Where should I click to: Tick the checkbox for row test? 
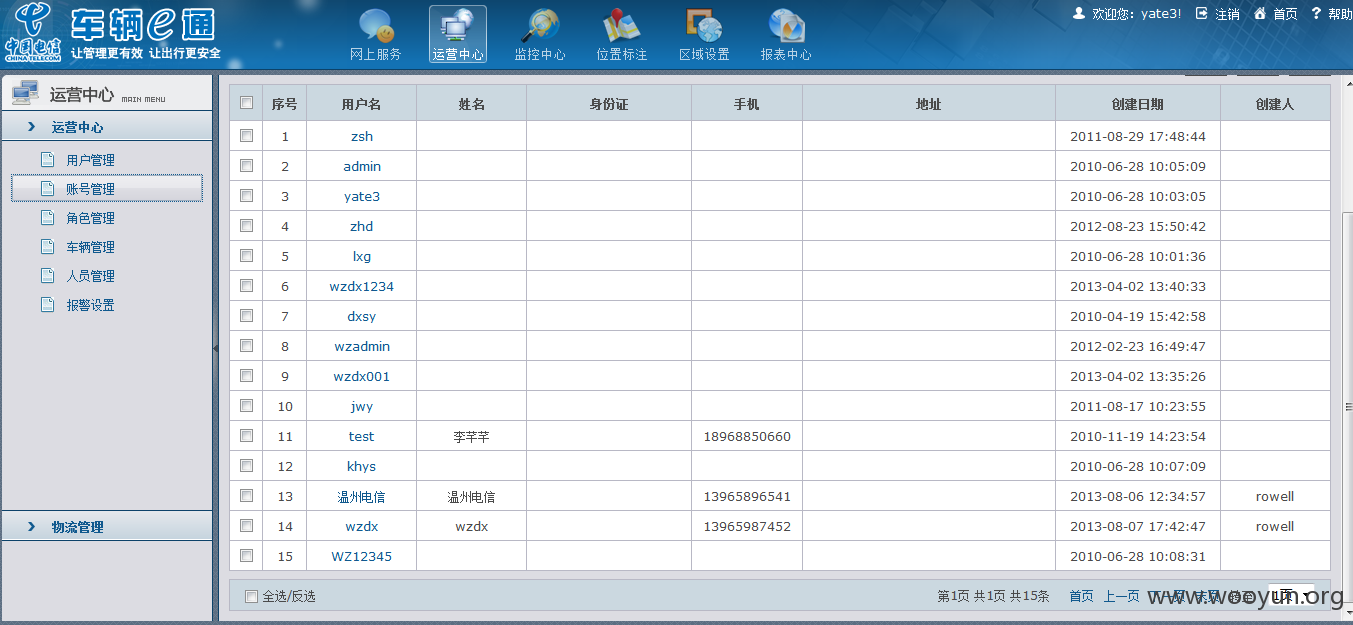[247, 435]
